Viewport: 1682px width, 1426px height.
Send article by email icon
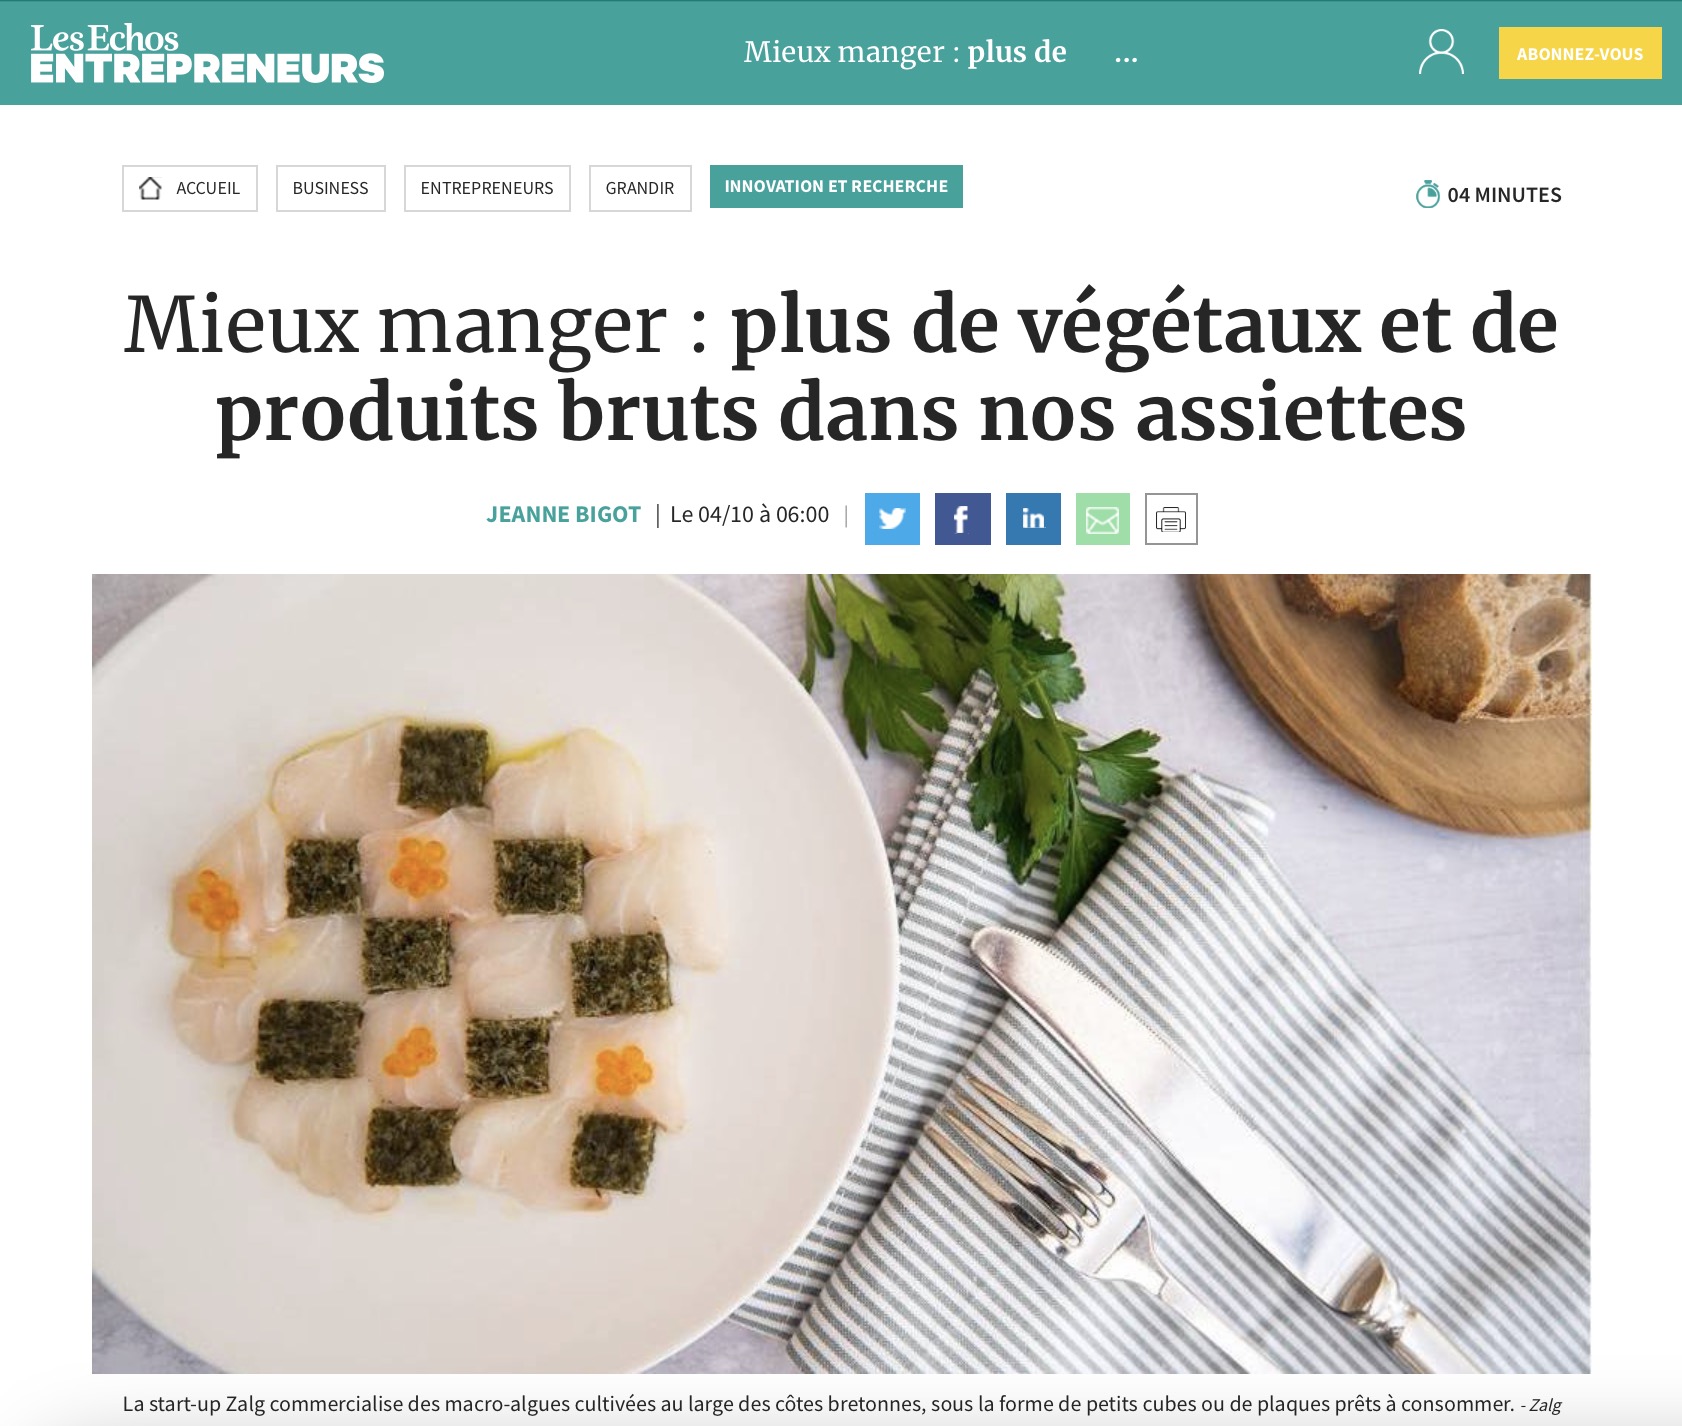[x=1103, y=519]
